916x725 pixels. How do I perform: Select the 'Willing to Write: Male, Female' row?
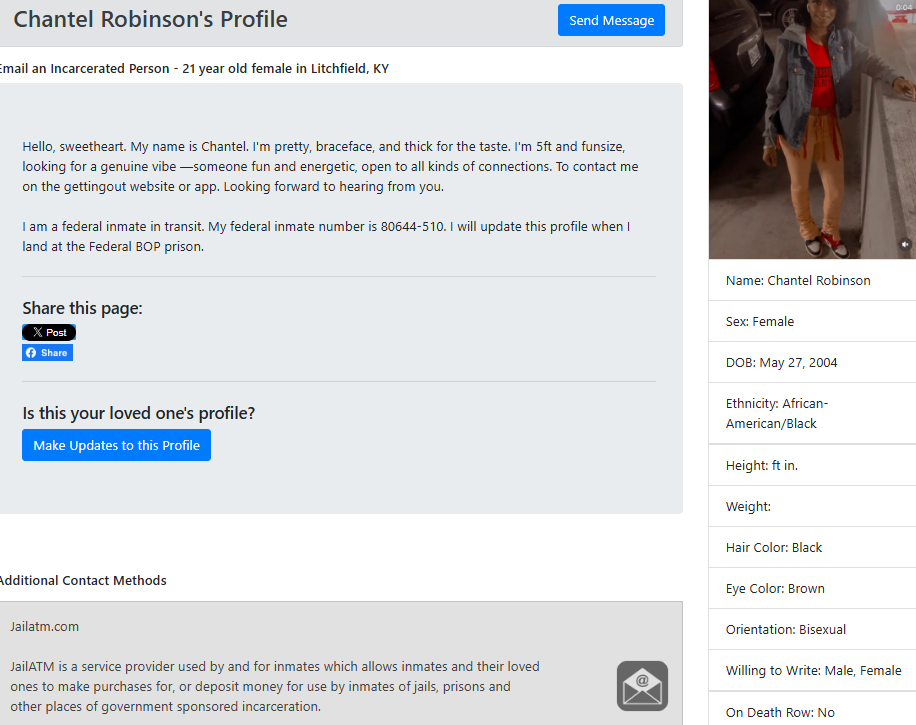(812, 670)
